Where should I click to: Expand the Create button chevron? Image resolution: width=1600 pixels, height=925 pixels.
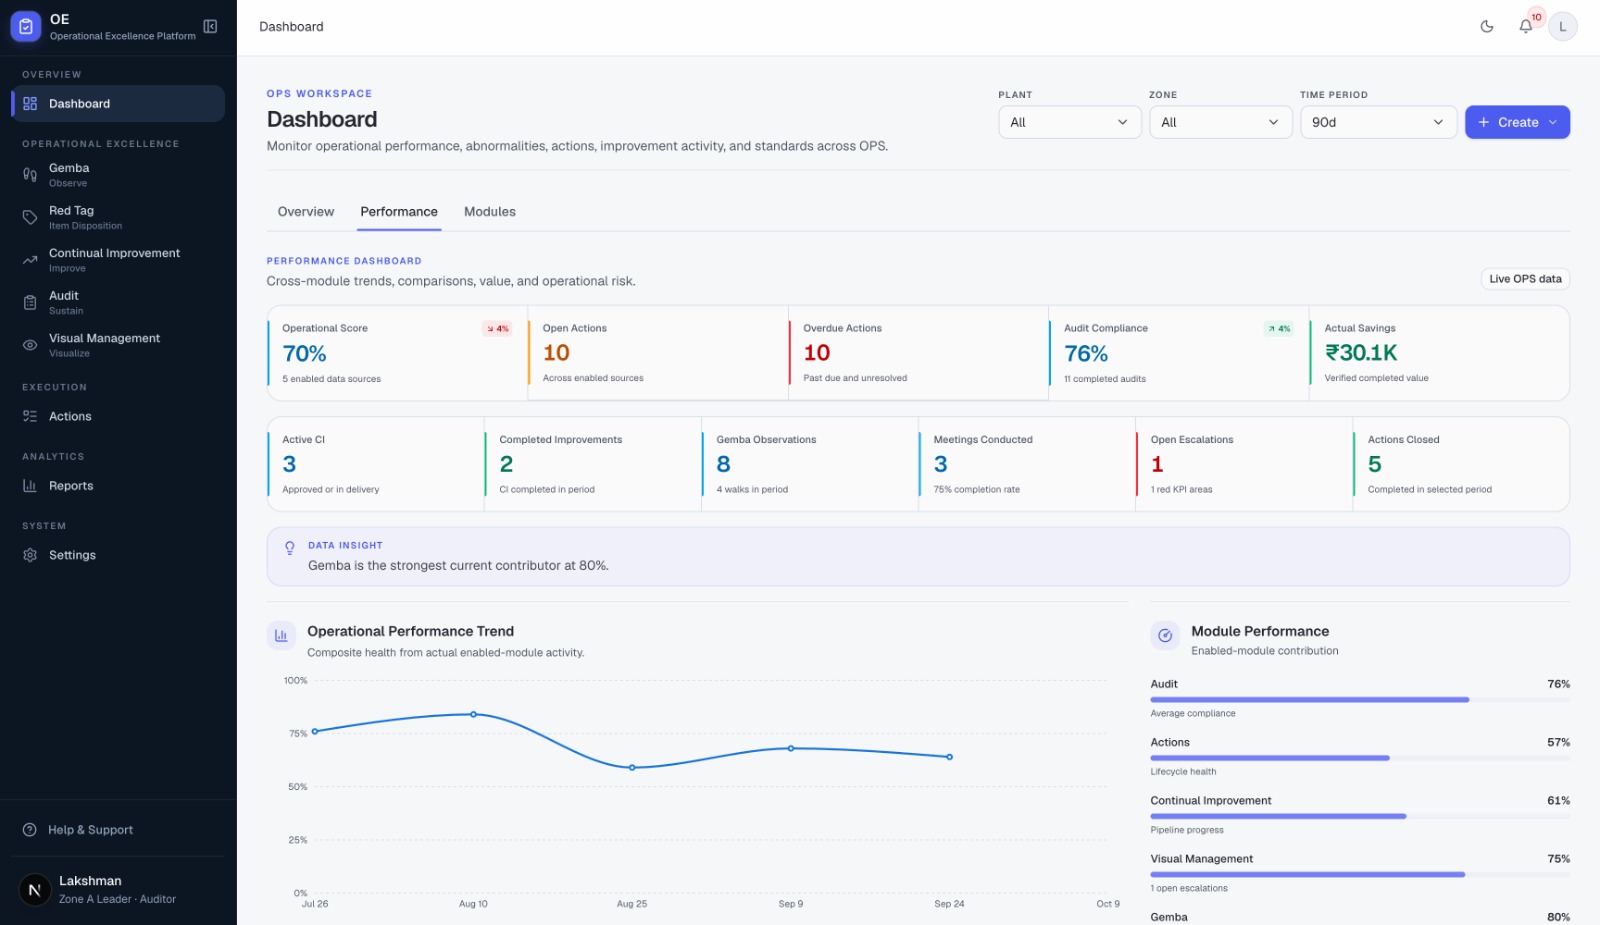pos(1553,122)
